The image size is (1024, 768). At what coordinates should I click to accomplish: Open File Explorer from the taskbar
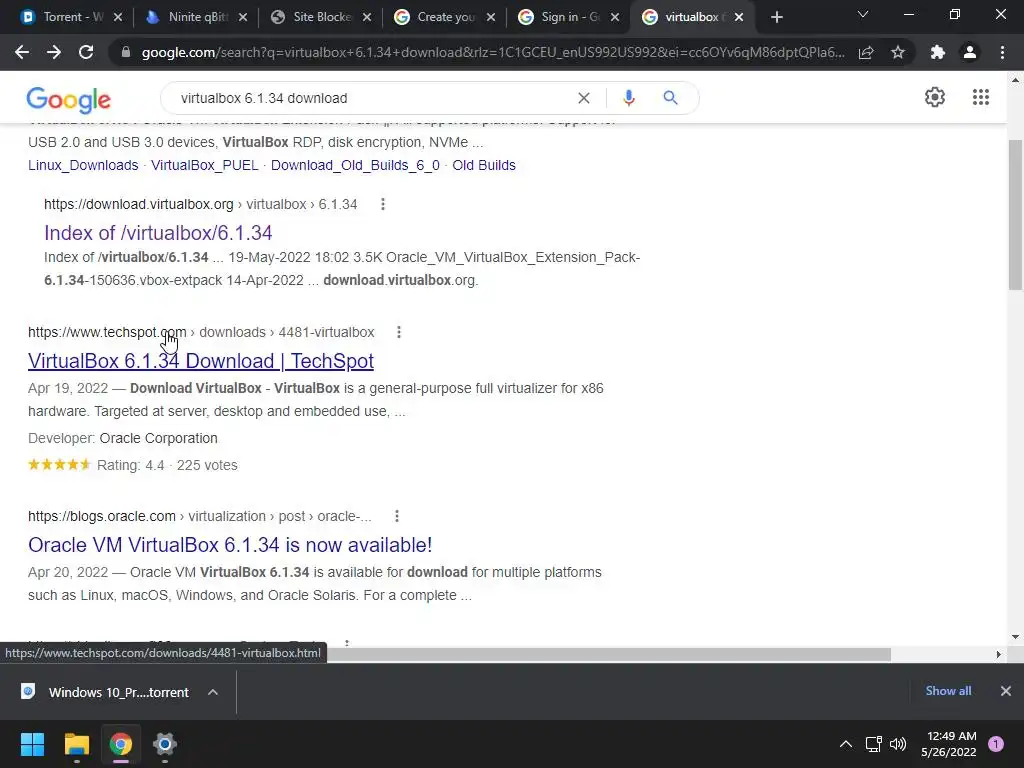[76, 744]
